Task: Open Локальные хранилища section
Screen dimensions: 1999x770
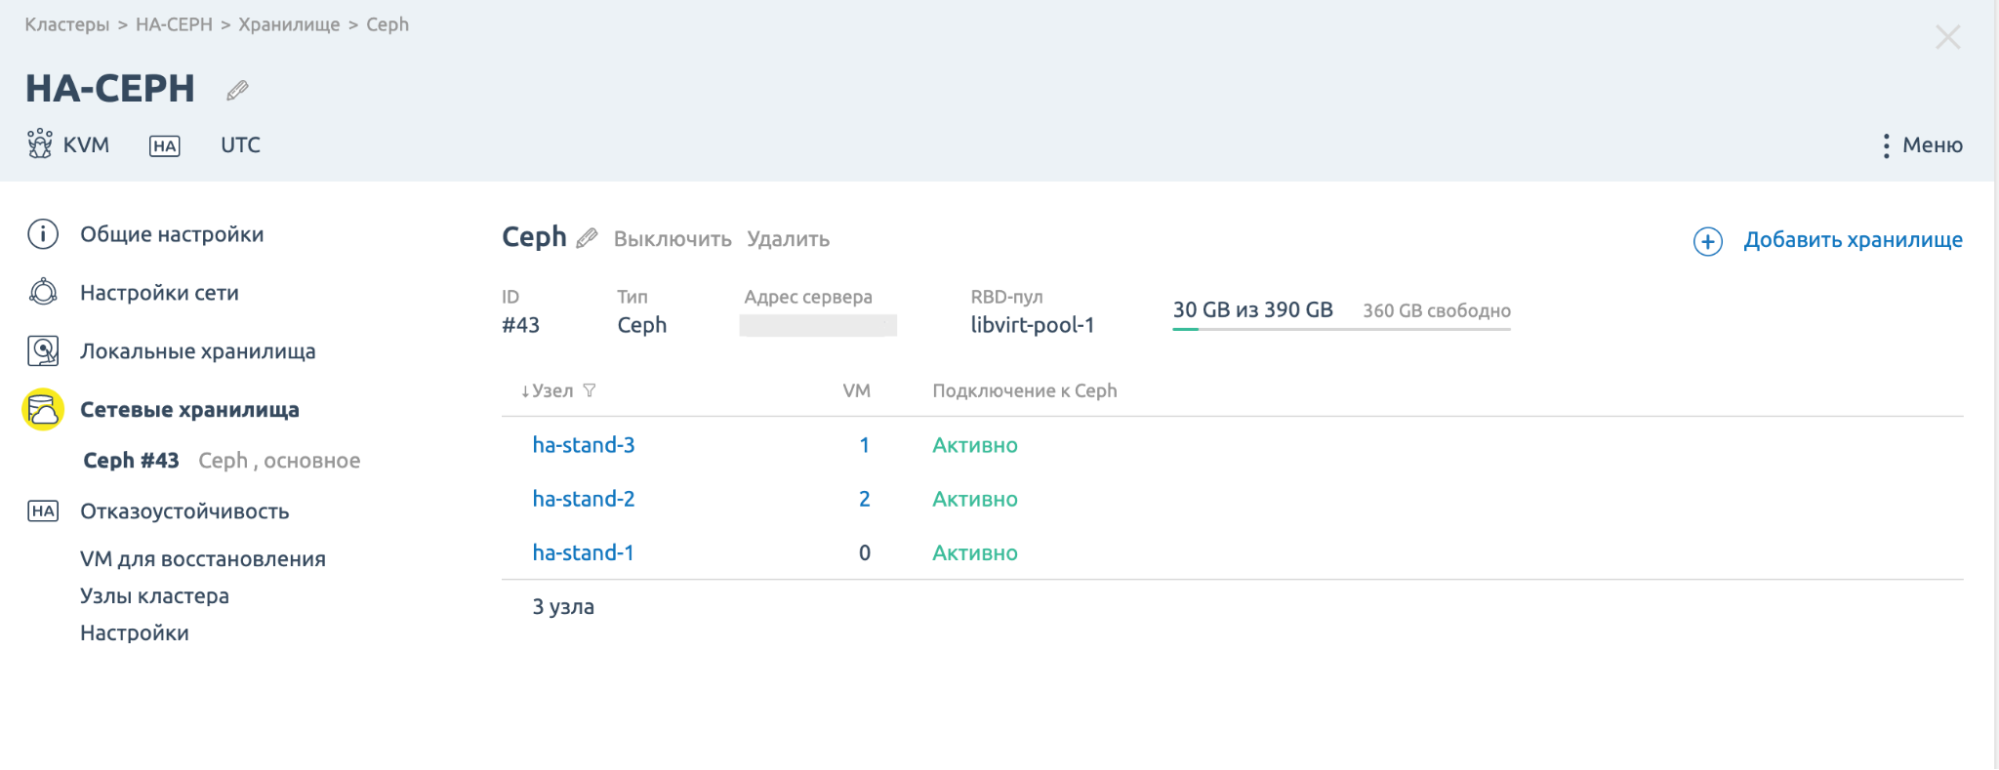Action: click(198, 351)
